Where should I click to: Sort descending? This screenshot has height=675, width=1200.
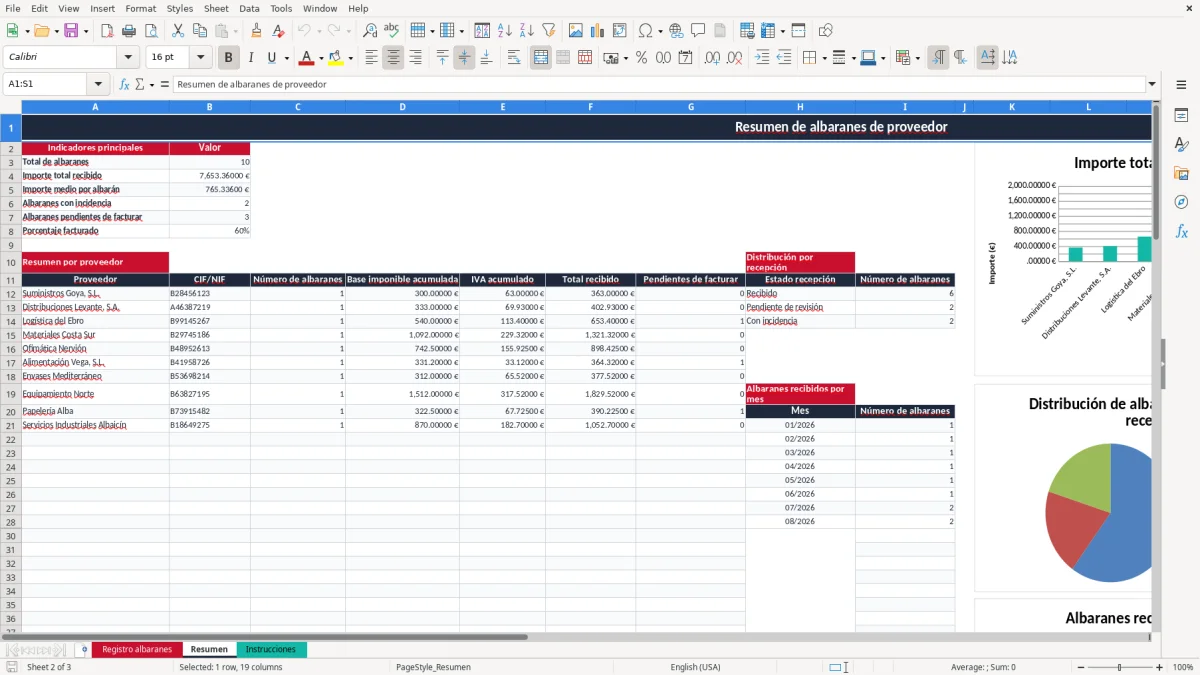coord(526,31)
